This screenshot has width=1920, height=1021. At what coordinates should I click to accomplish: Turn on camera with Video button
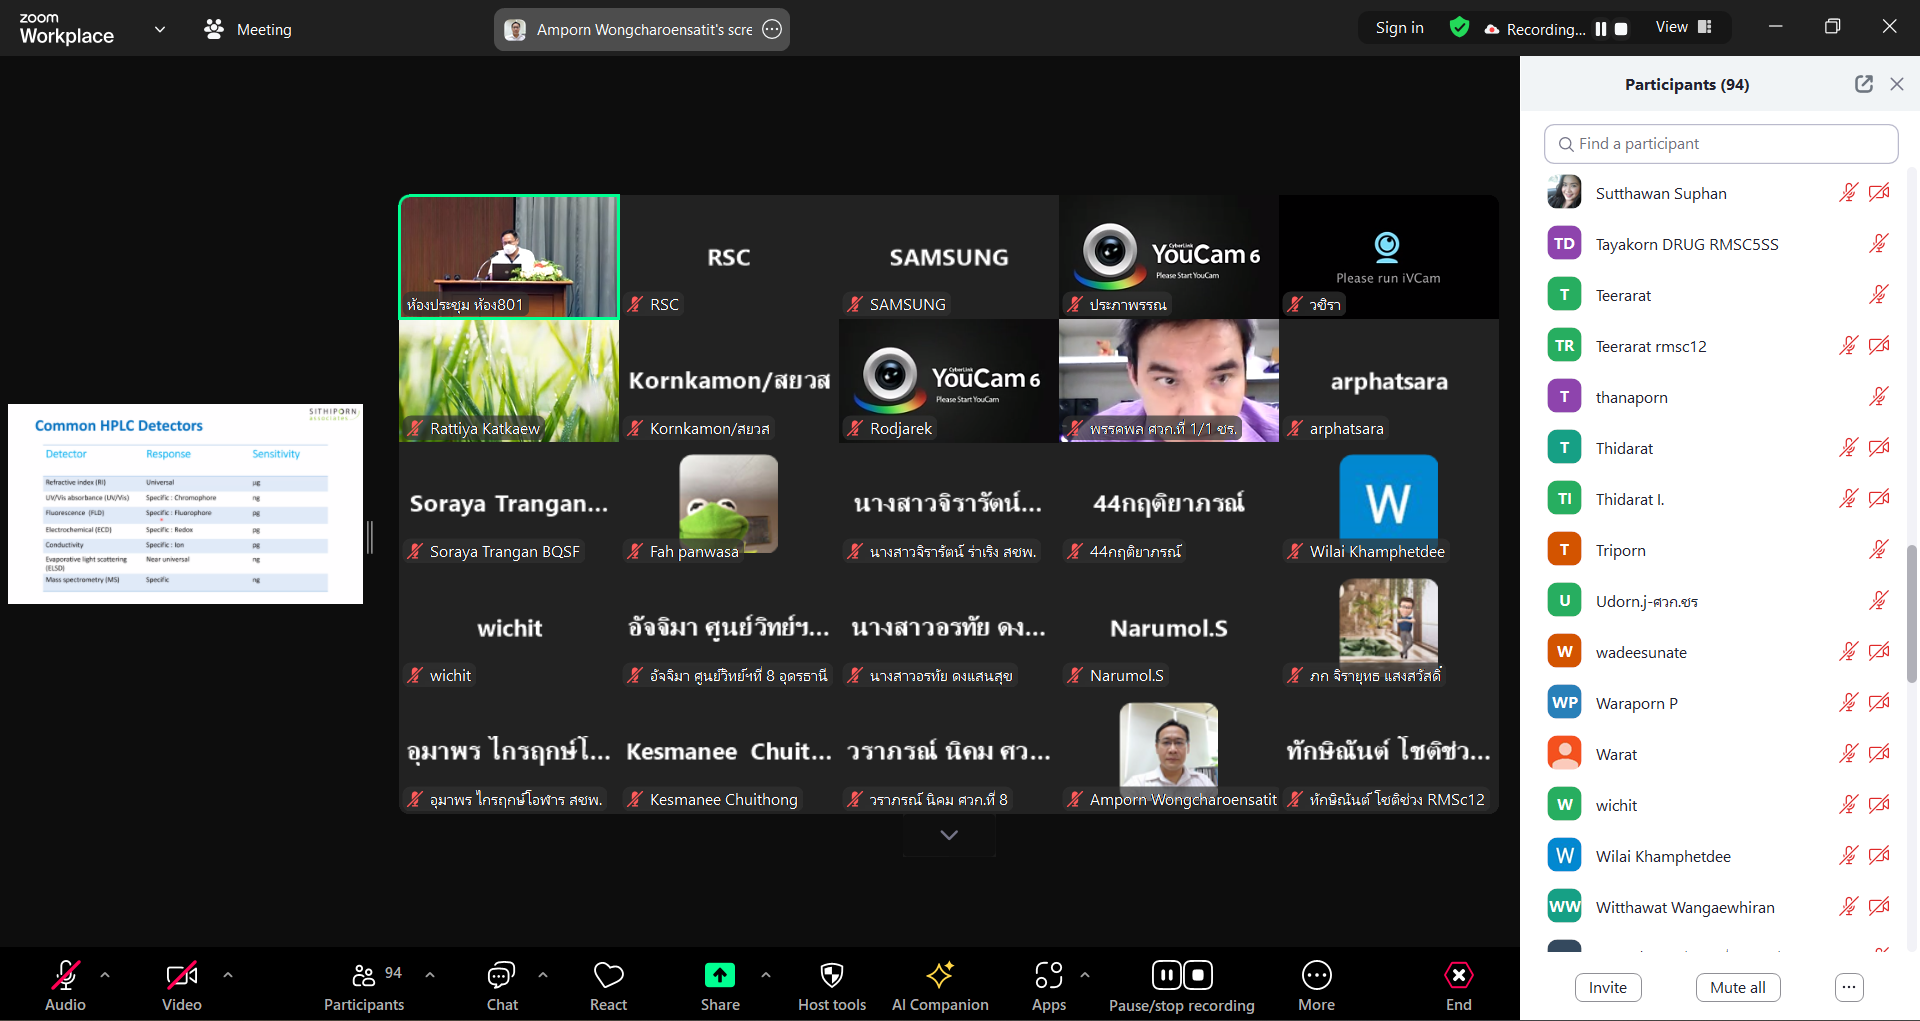(181, 985)
